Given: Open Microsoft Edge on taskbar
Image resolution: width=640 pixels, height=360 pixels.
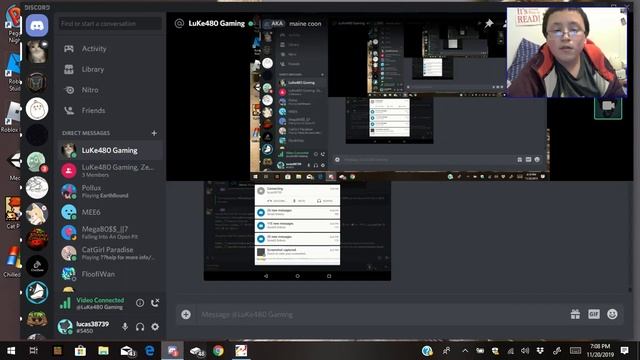Looking at the screenshot, I should coord(150,351).
